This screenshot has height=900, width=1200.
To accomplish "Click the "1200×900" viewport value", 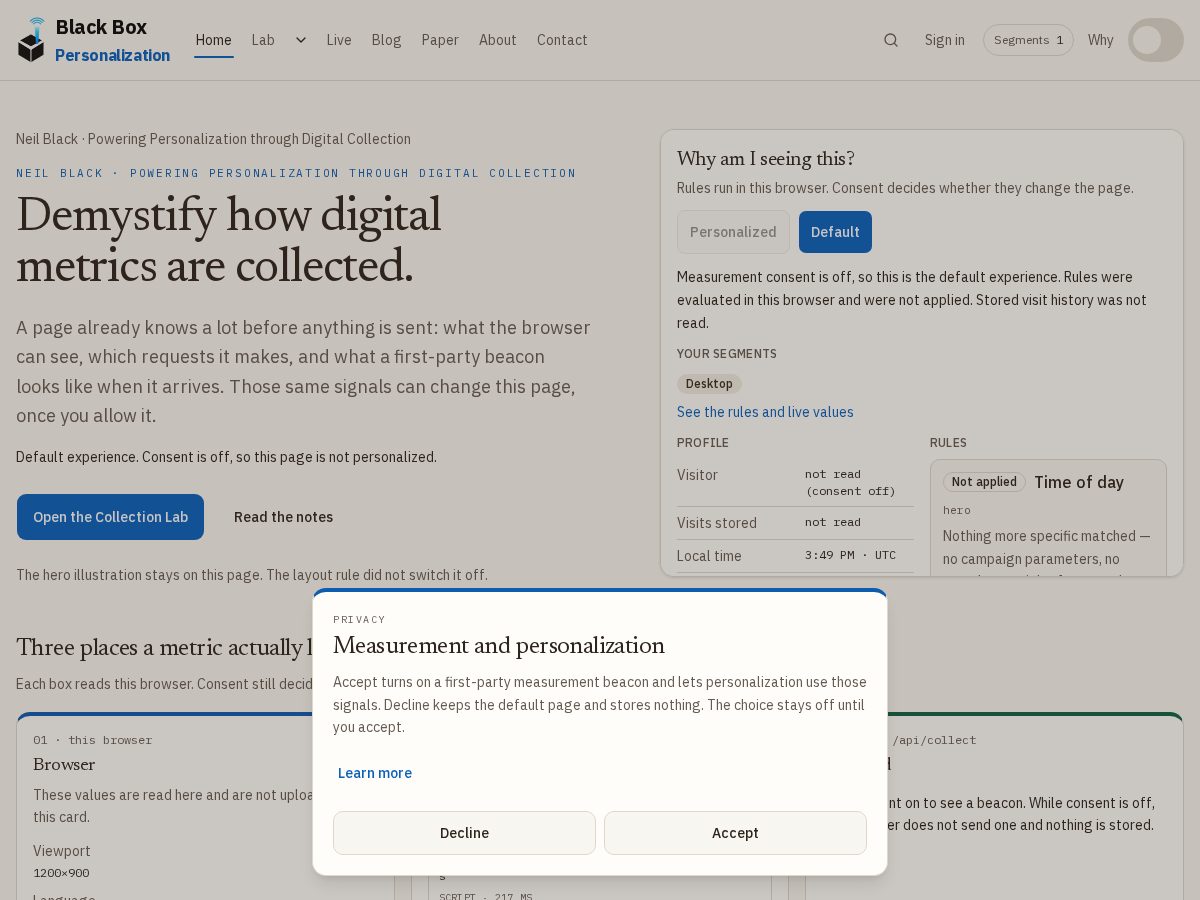I will pyautogui.click(x=61, y=873).
